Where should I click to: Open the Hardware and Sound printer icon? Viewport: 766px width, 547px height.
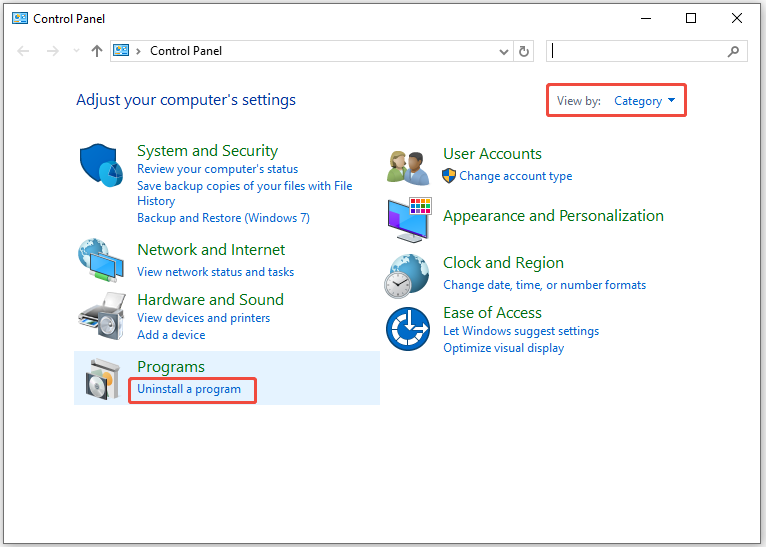point(102,316)
